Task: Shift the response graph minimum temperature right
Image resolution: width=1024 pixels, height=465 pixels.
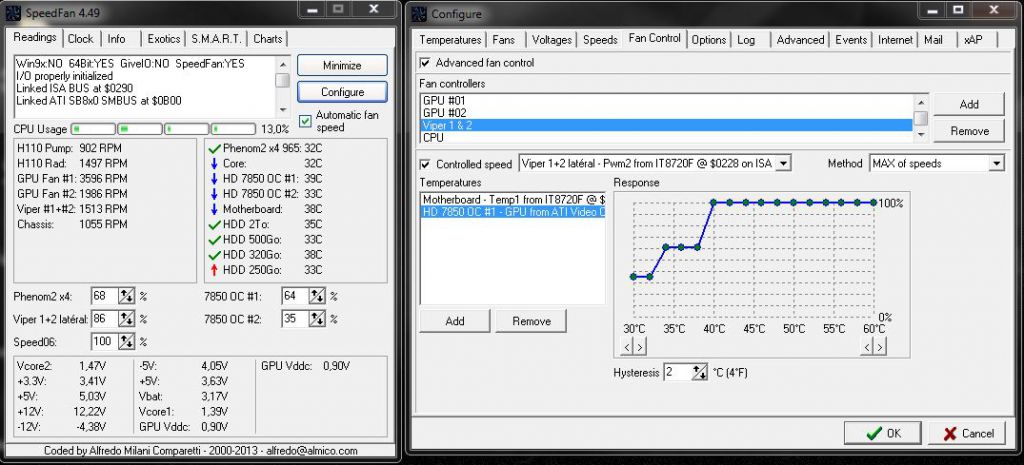Action: pos(639,347)
